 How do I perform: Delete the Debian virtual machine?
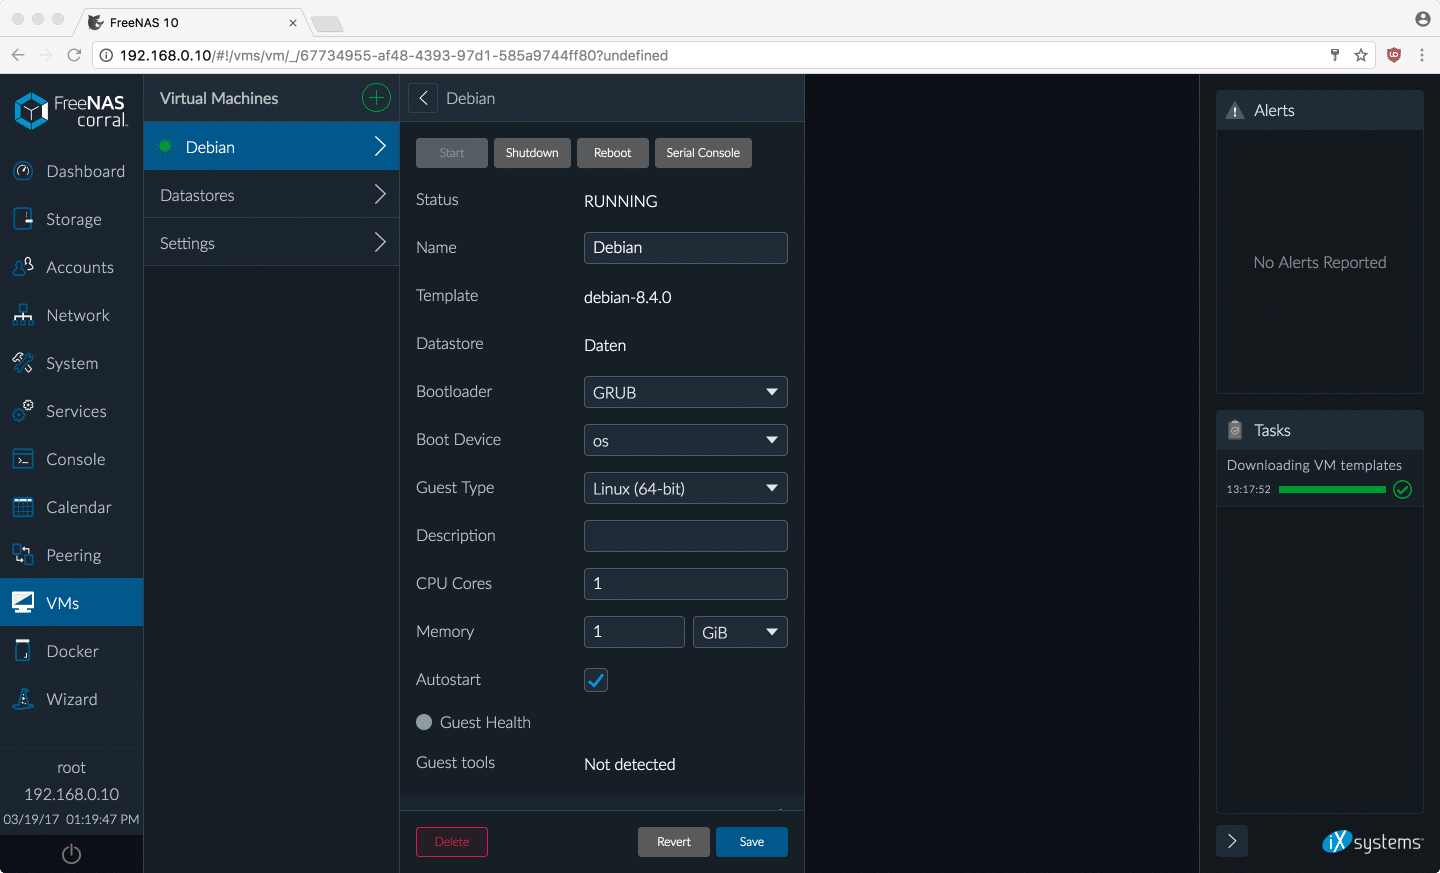(x=452, y=842)
